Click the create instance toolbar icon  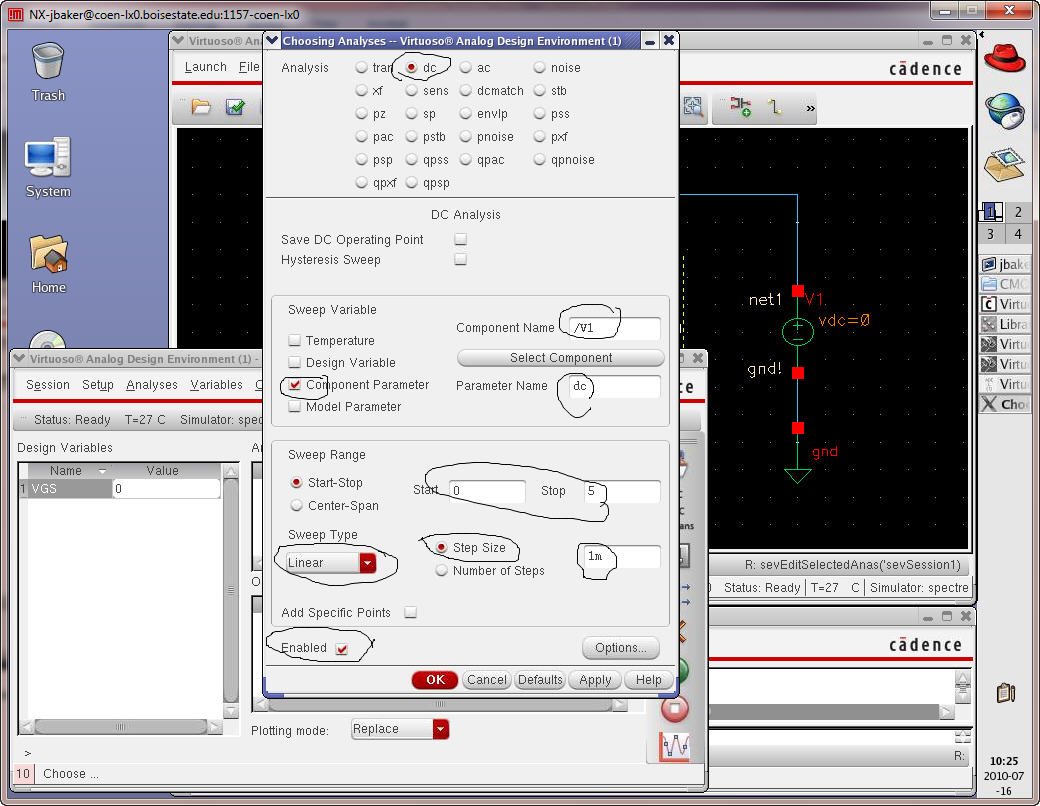click(x=741, y=107)
